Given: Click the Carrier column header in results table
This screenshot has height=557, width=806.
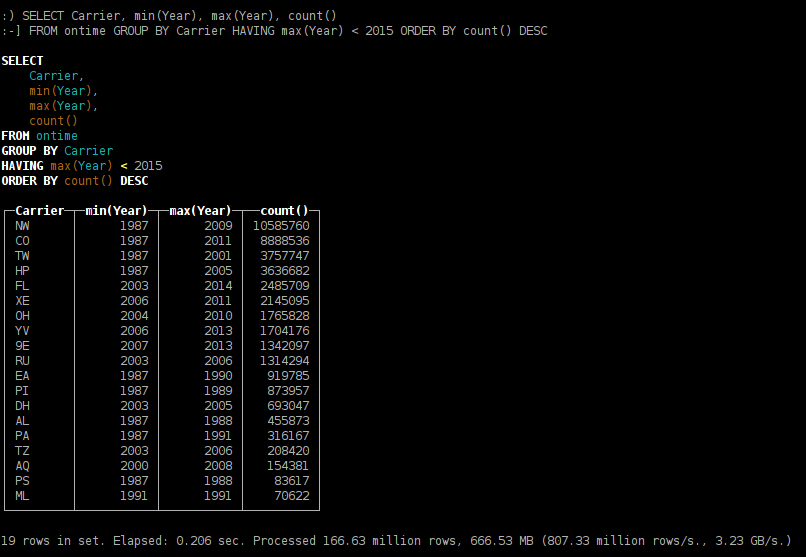Looking at the screenshot, I should pyautogui.click(x=40, y=211).
